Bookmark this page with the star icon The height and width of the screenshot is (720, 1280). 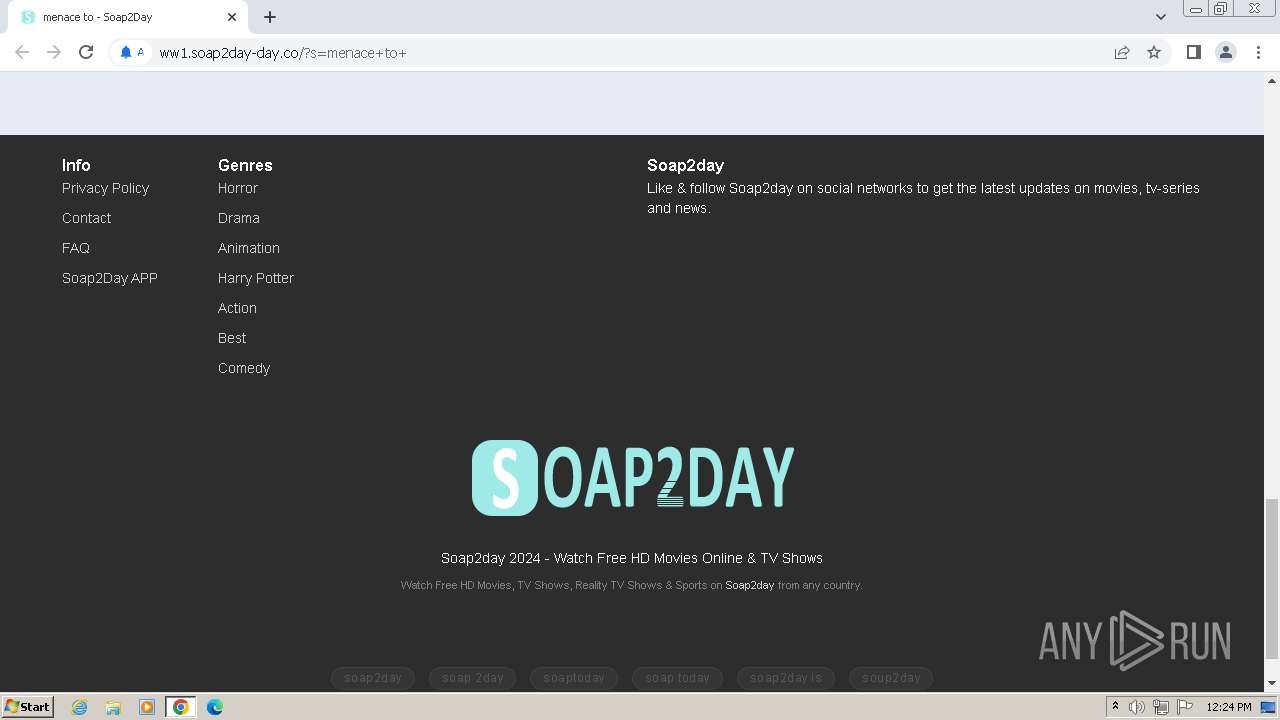1154,52
